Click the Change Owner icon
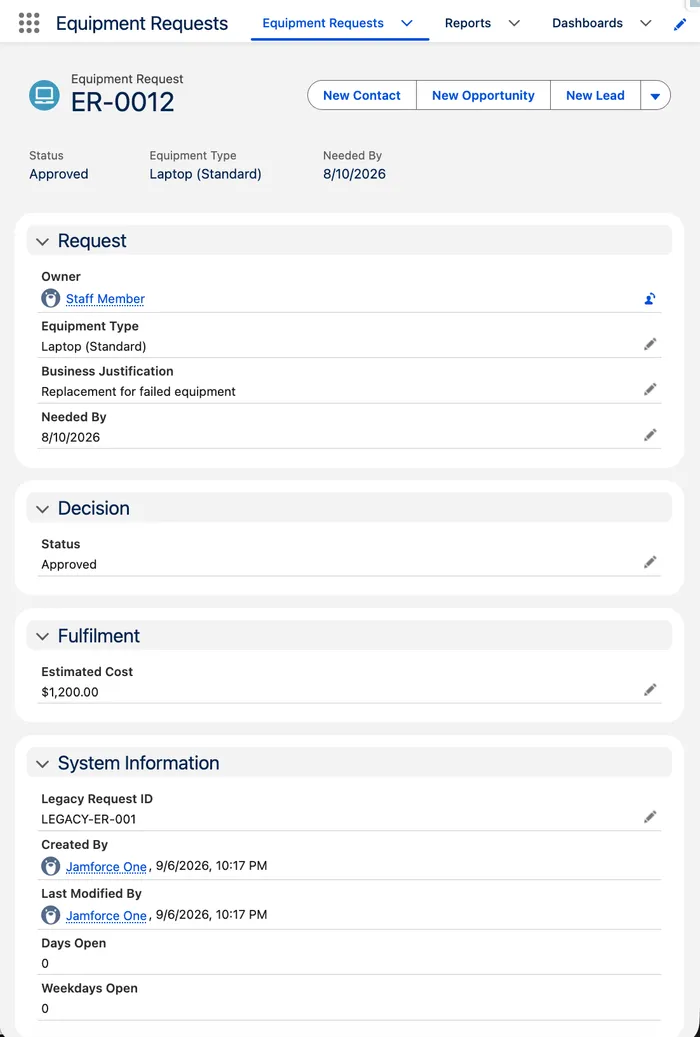The height and width of the screenshot is (1037, 700). click(x=650, y=299)
